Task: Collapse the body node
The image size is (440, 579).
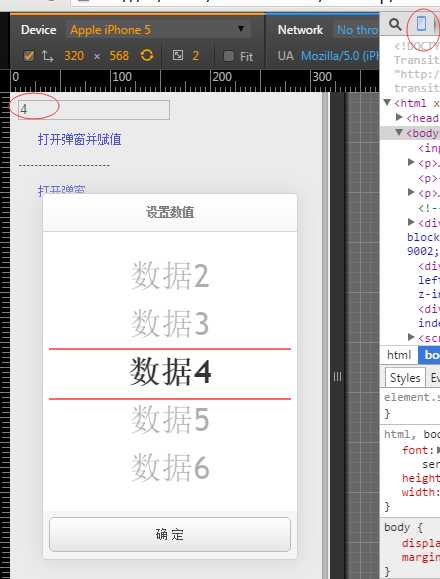Action: [x=399, y=132]
